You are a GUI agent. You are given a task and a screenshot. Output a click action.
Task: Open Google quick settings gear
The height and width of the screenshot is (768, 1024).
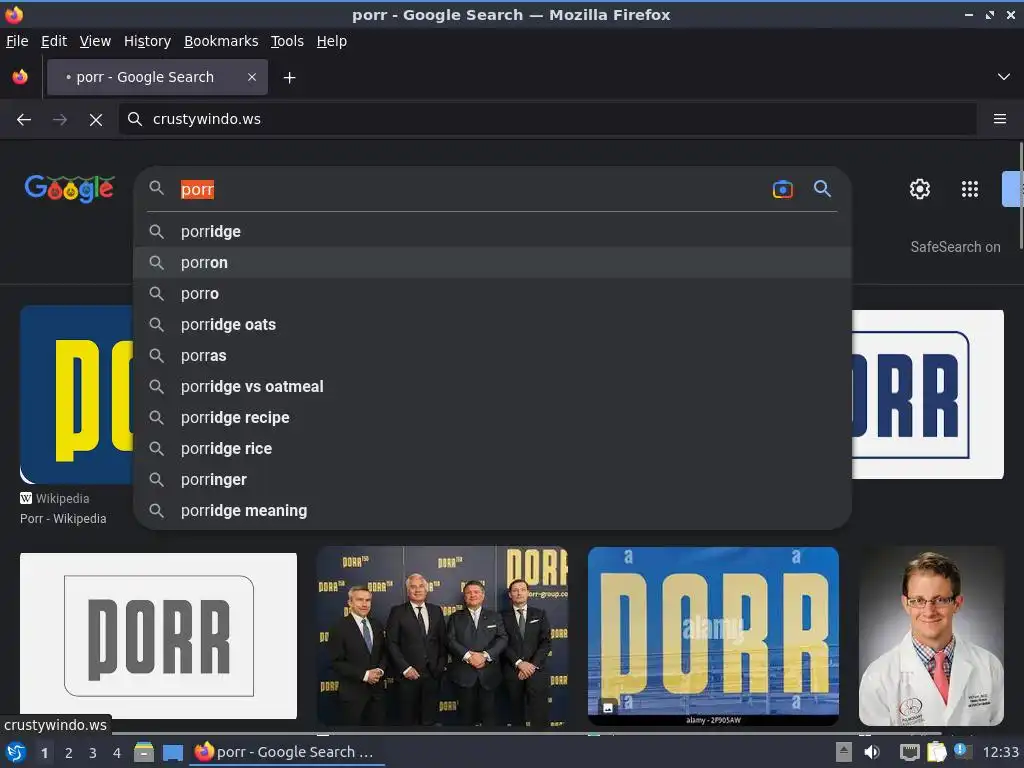point(920,189)
